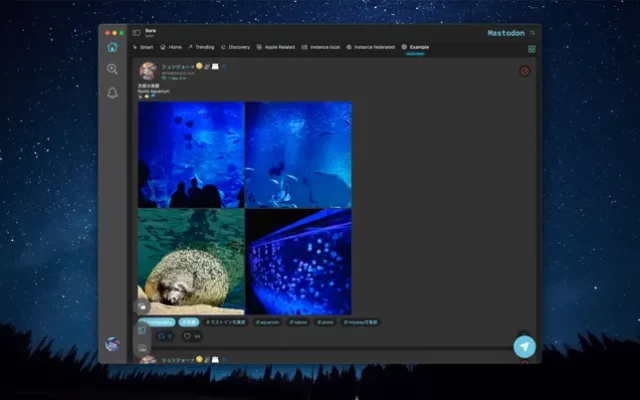Open the Notifications bell in the sidebar
Image resolution: width=640 pixels, height=400 pixels.
tap(112, 92)
